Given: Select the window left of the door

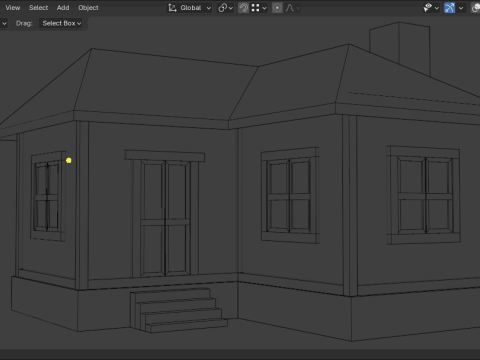Looking at the screenshot, I should (x=48, y=196).
